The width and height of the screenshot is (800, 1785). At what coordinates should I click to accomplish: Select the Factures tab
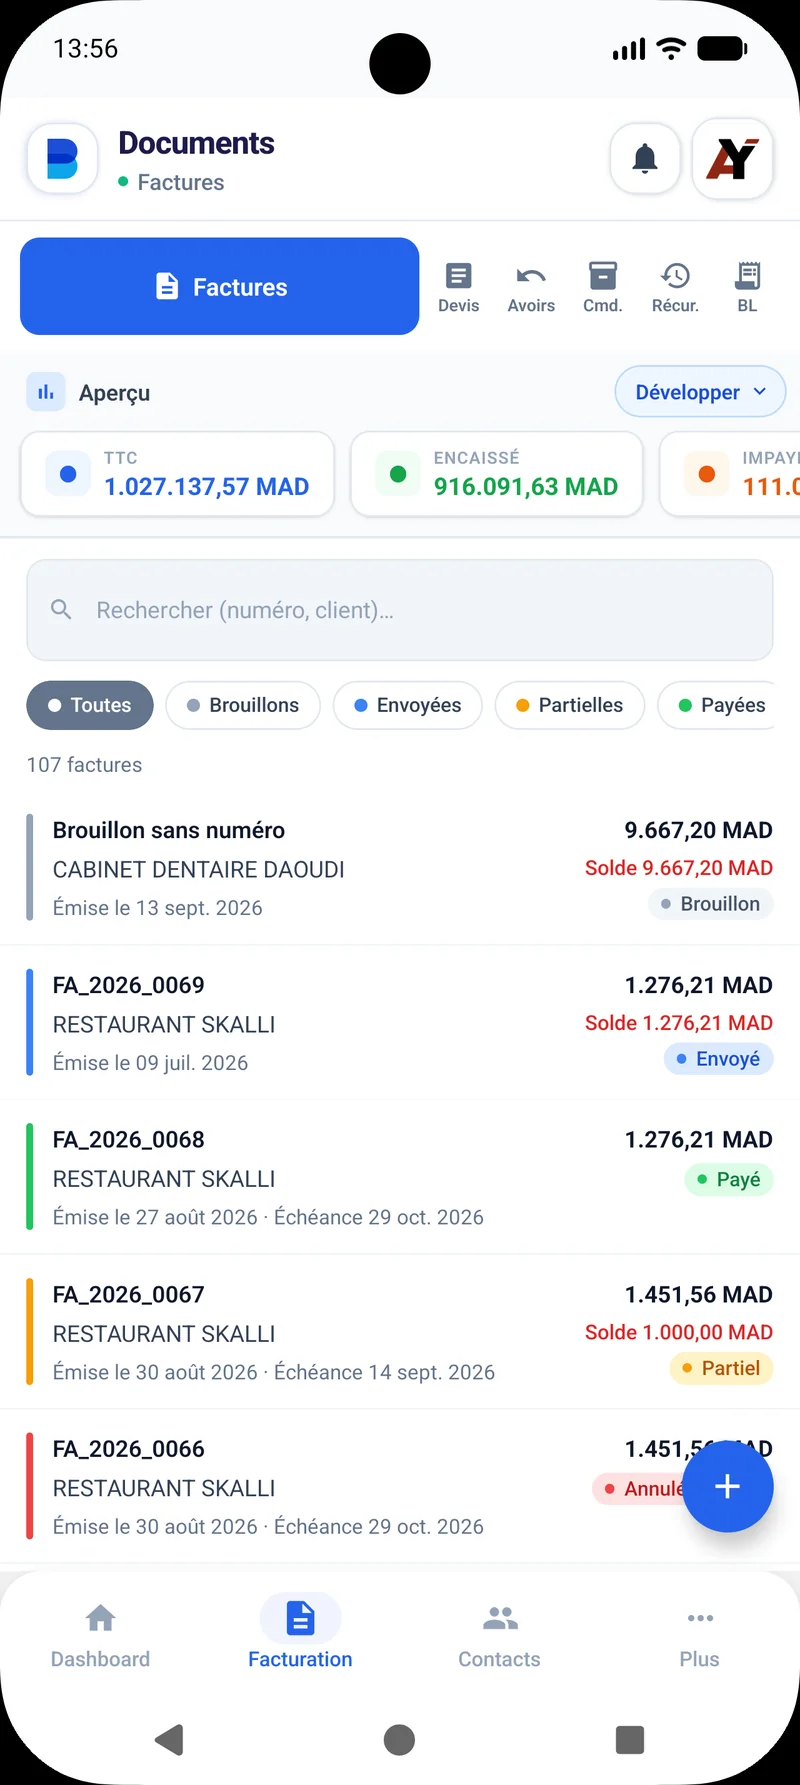point(219,286)
